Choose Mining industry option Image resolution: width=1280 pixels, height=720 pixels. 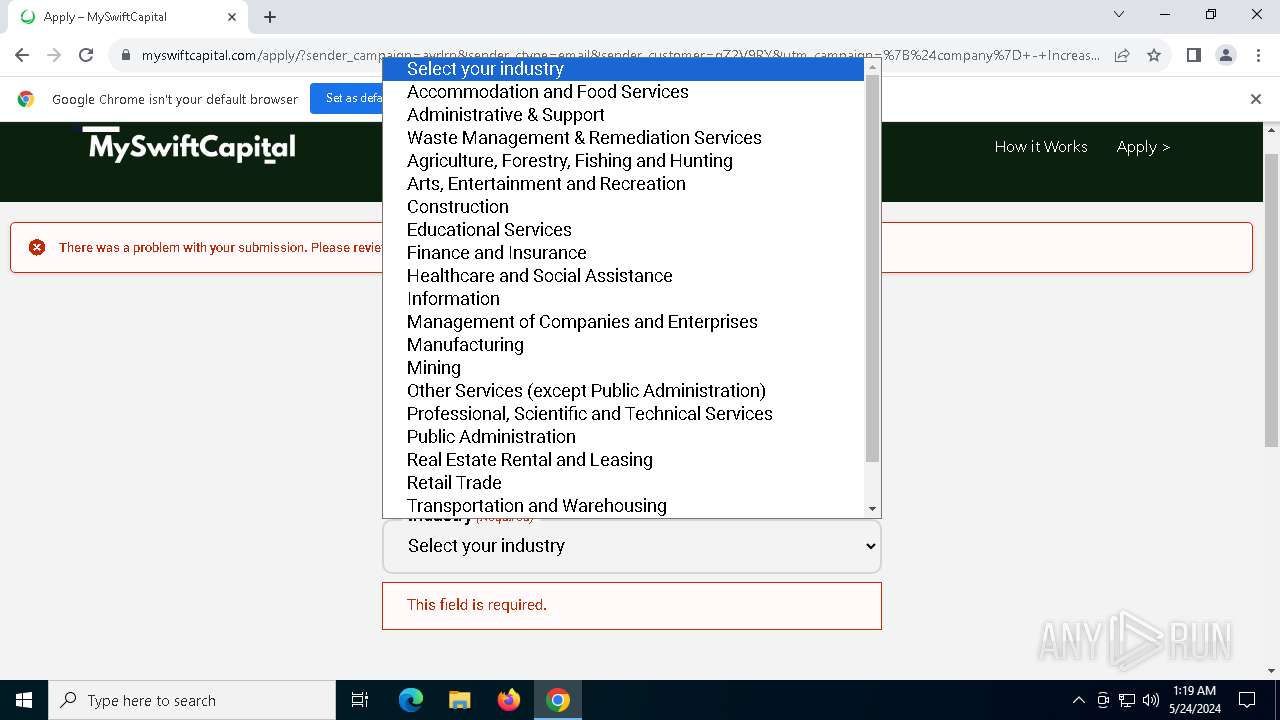[x=623, y=367]
